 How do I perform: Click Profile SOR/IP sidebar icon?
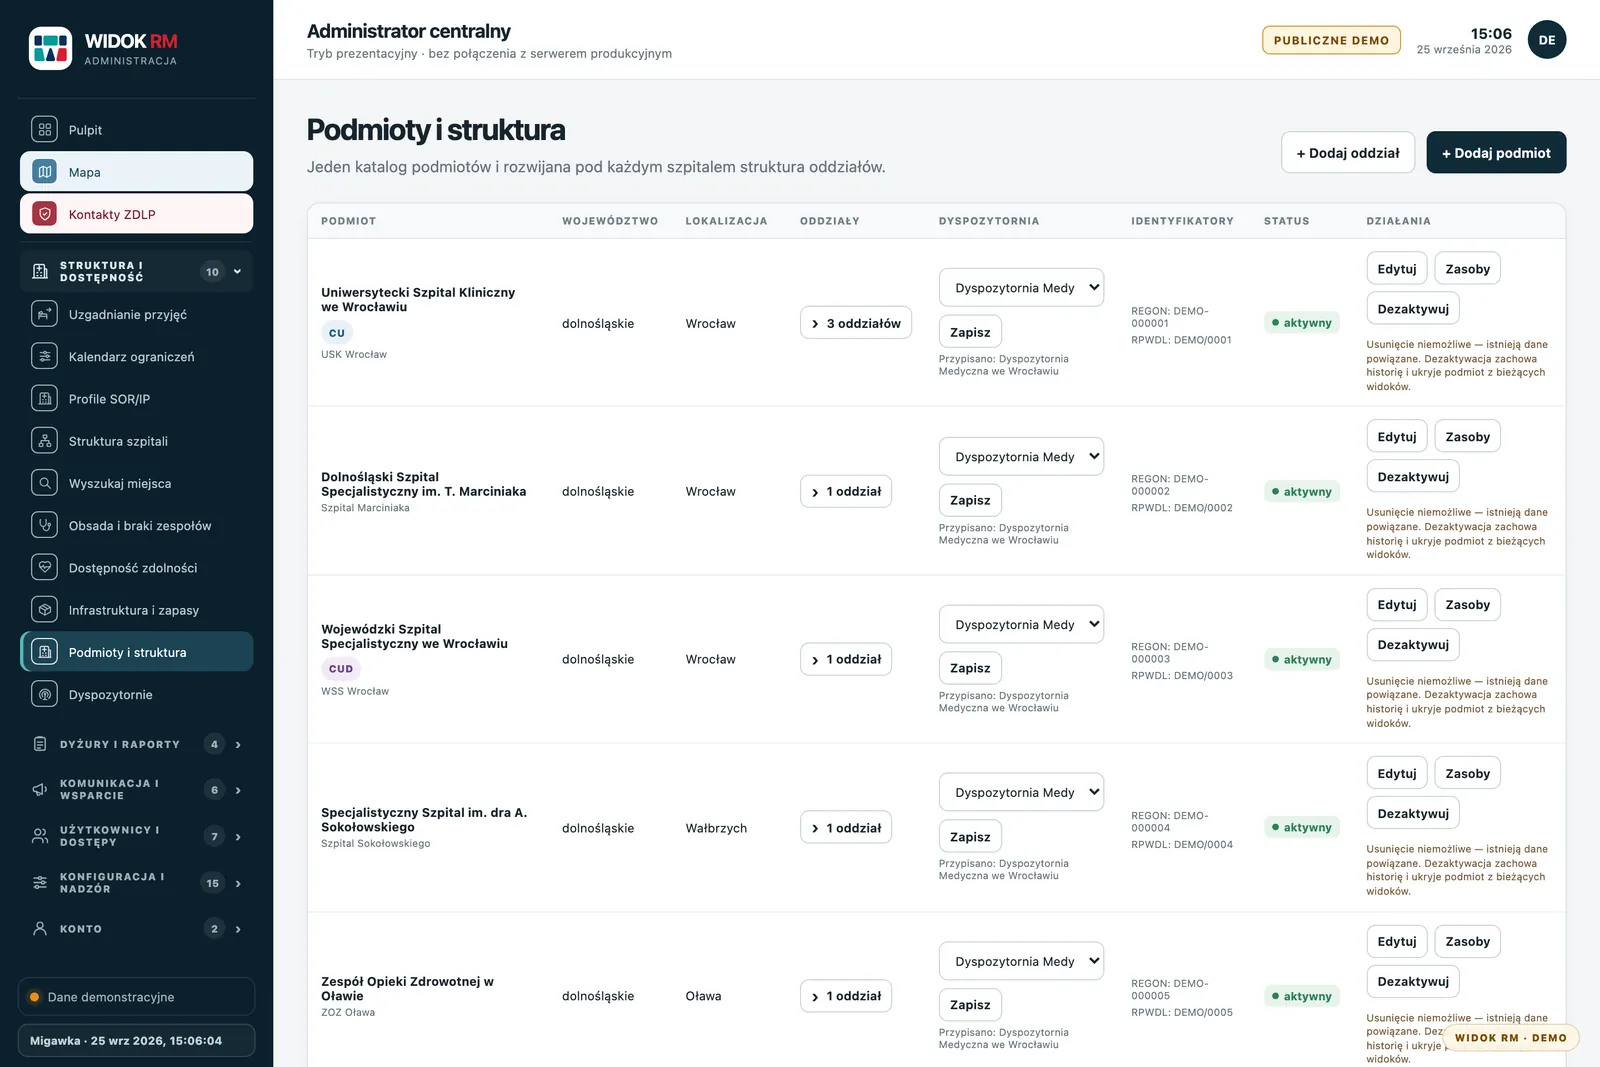44,399
